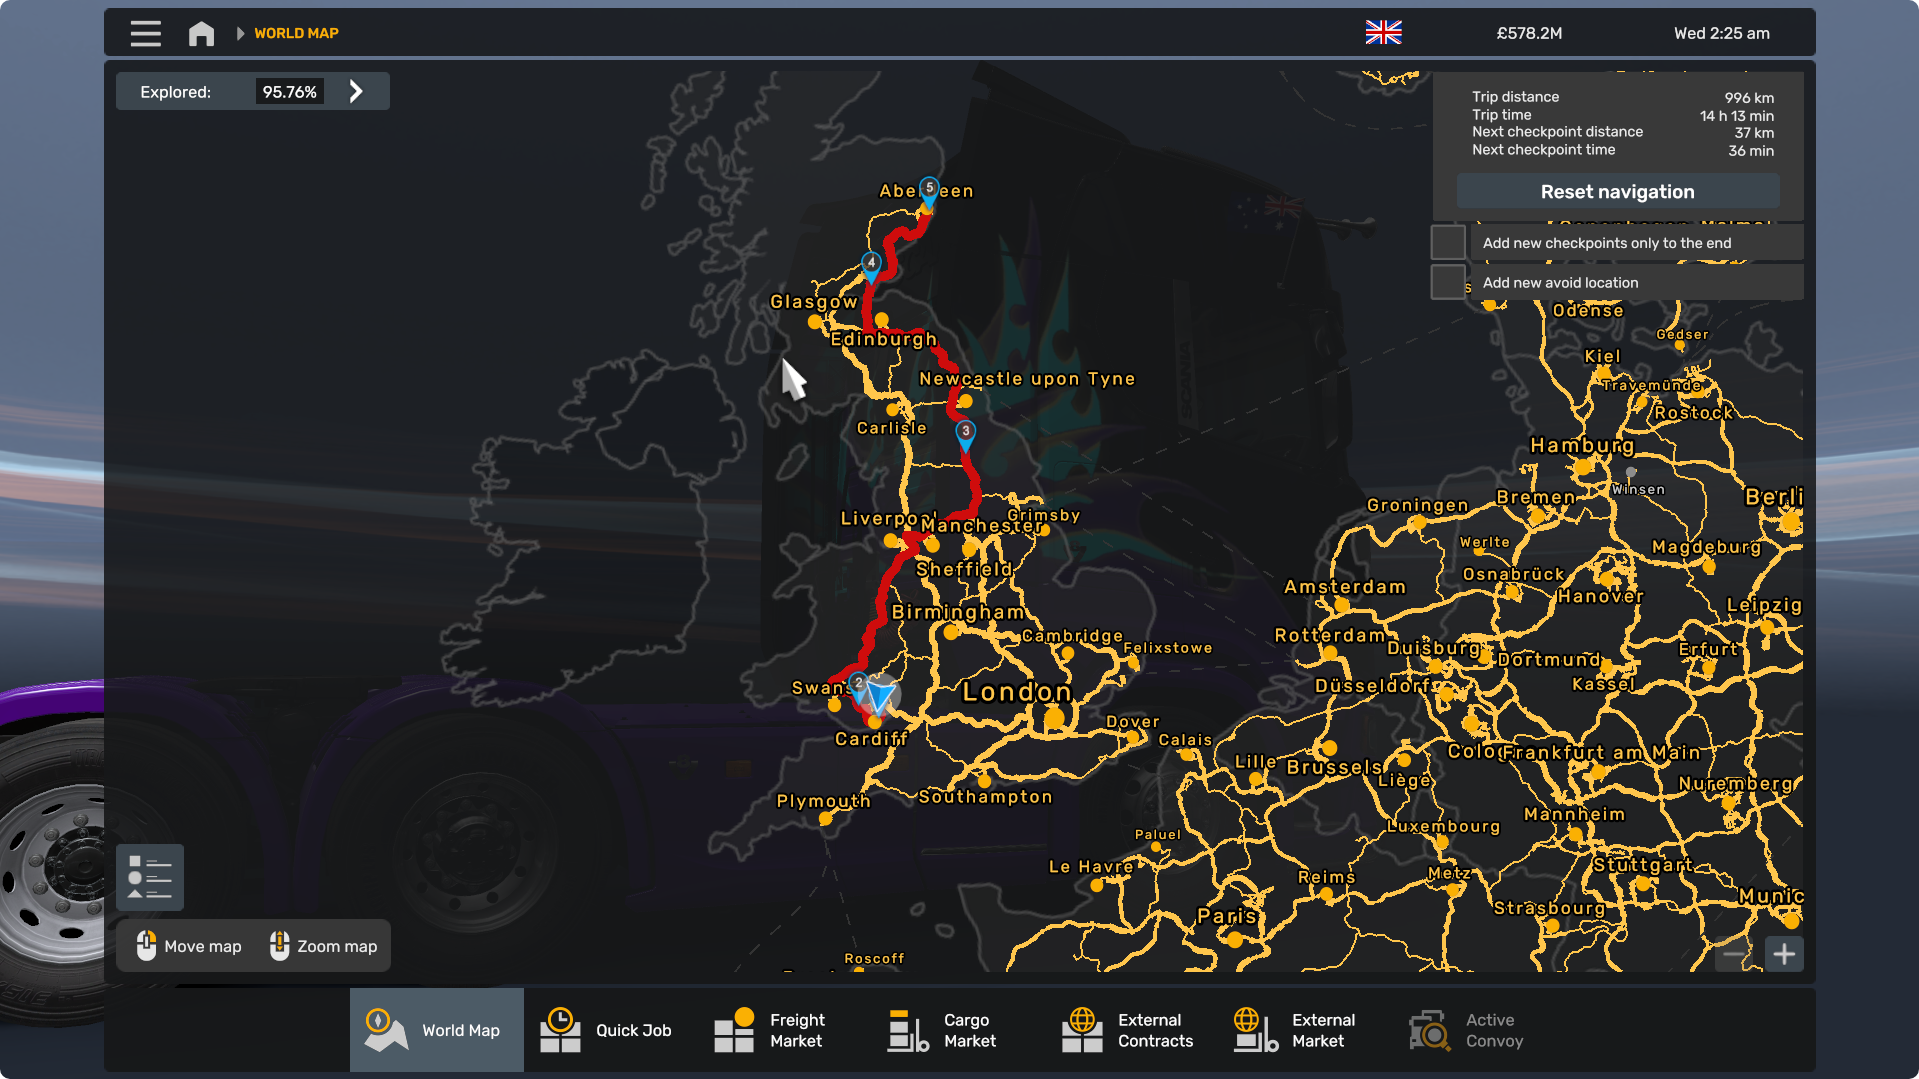This screenshot has height=1079, width=1919.
Task: Zoom in map with plus button
Action: click(1784, 954)
